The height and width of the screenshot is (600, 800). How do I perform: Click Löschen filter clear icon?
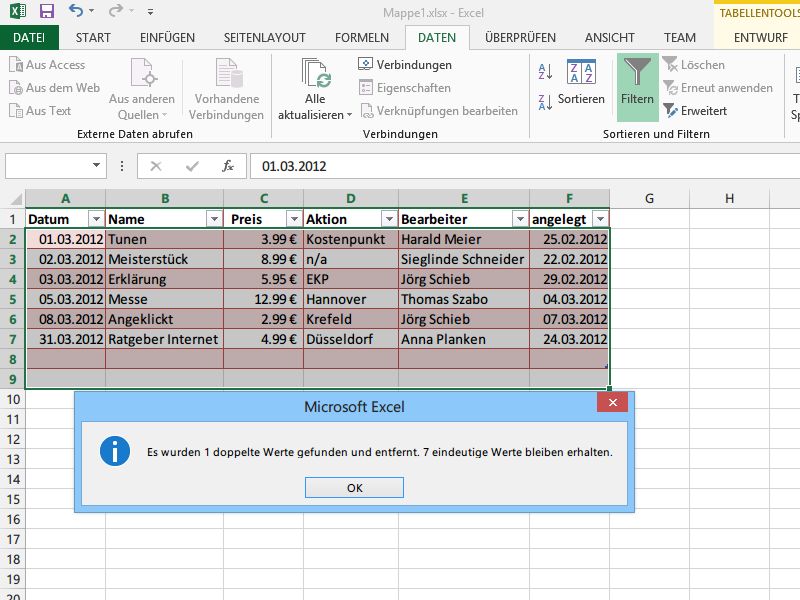pos(670,64)
